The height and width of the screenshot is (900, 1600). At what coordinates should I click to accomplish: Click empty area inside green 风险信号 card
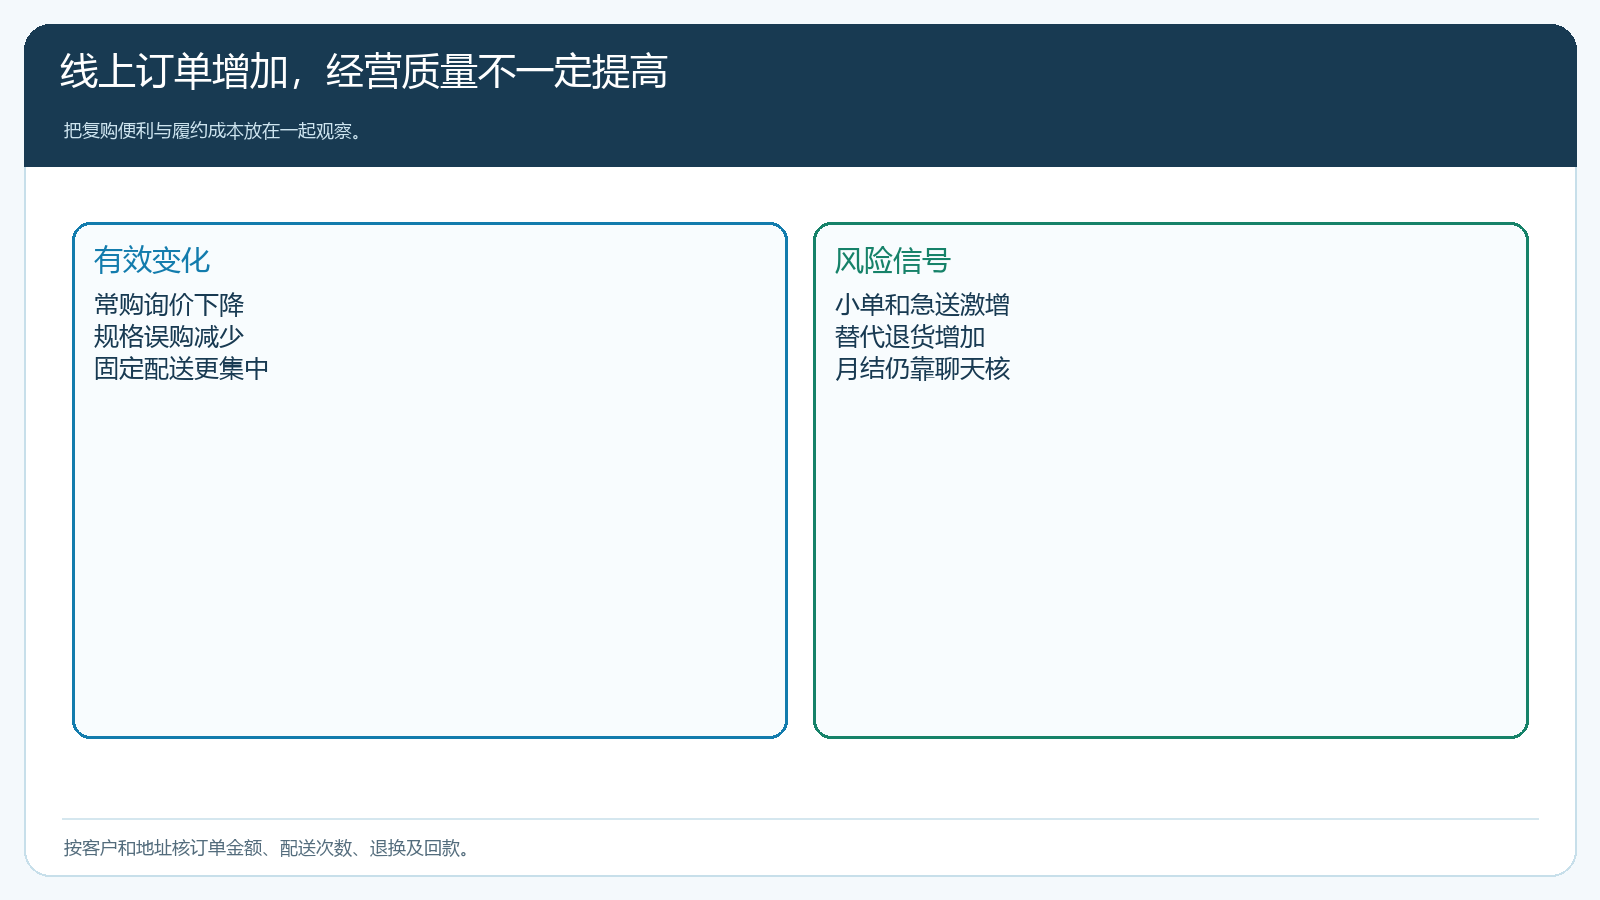(1171, 560)
